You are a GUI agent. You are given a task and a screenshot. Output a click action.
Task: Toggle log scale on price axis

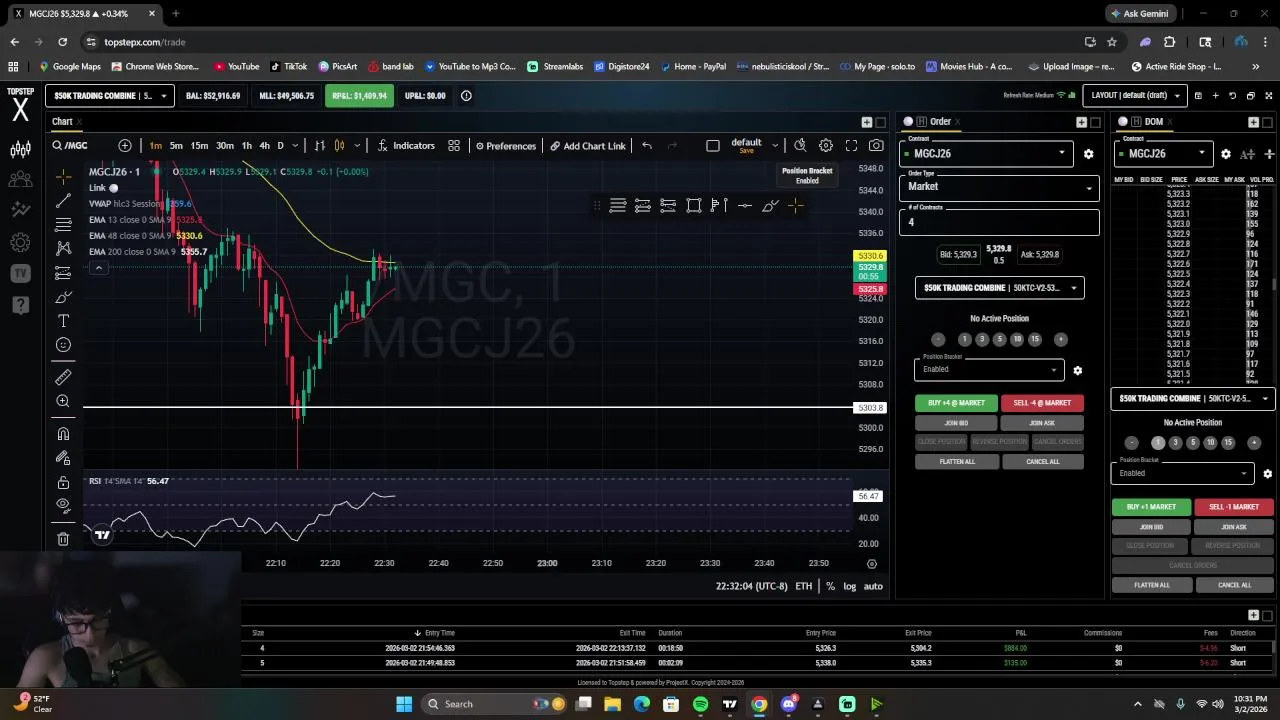pos(849,586)
